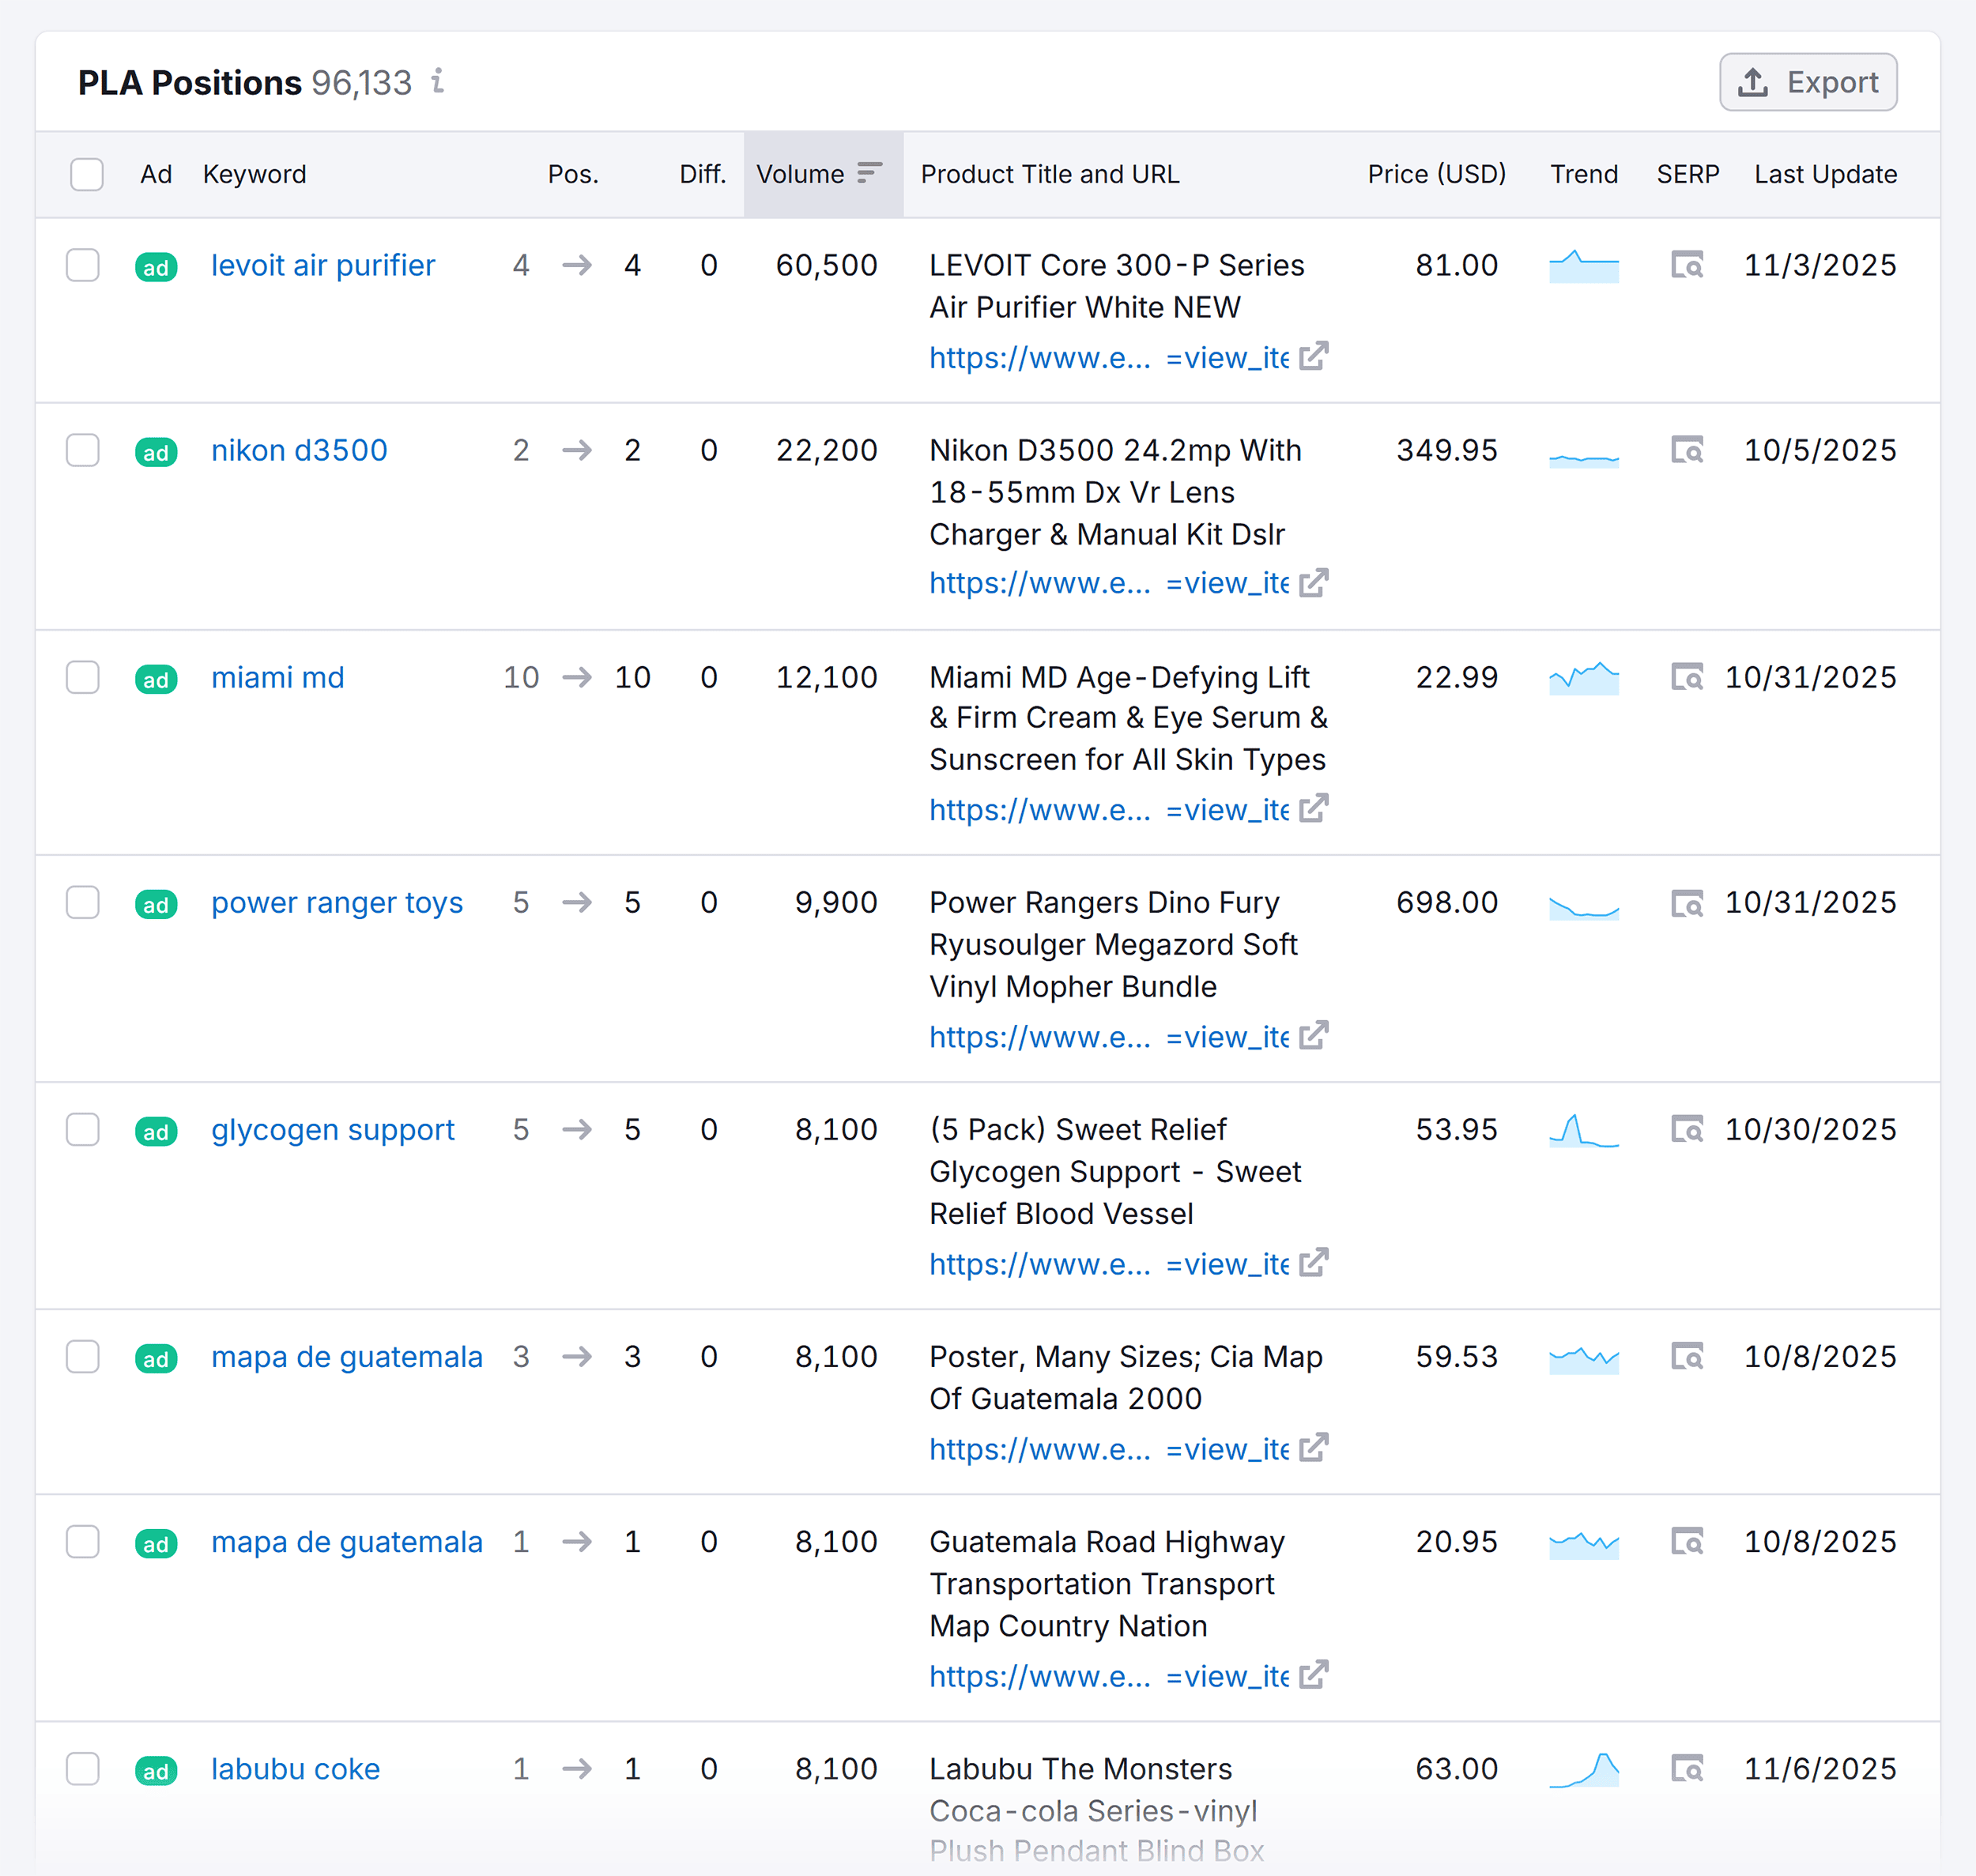Click the position arrow on mapa de guatemala row
Image resolution: width=1976 pixels, height=1876 pixels.
[577, 1358]
